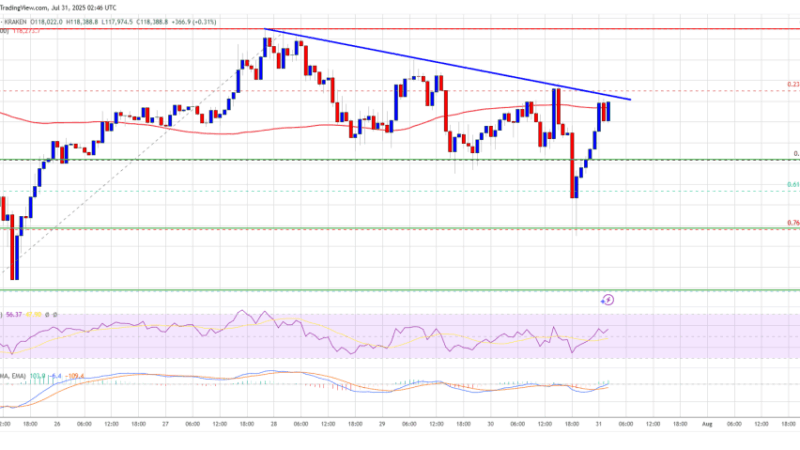Click the date label 29 on time axis
The image size is (800, 450).
click(382, 424)
